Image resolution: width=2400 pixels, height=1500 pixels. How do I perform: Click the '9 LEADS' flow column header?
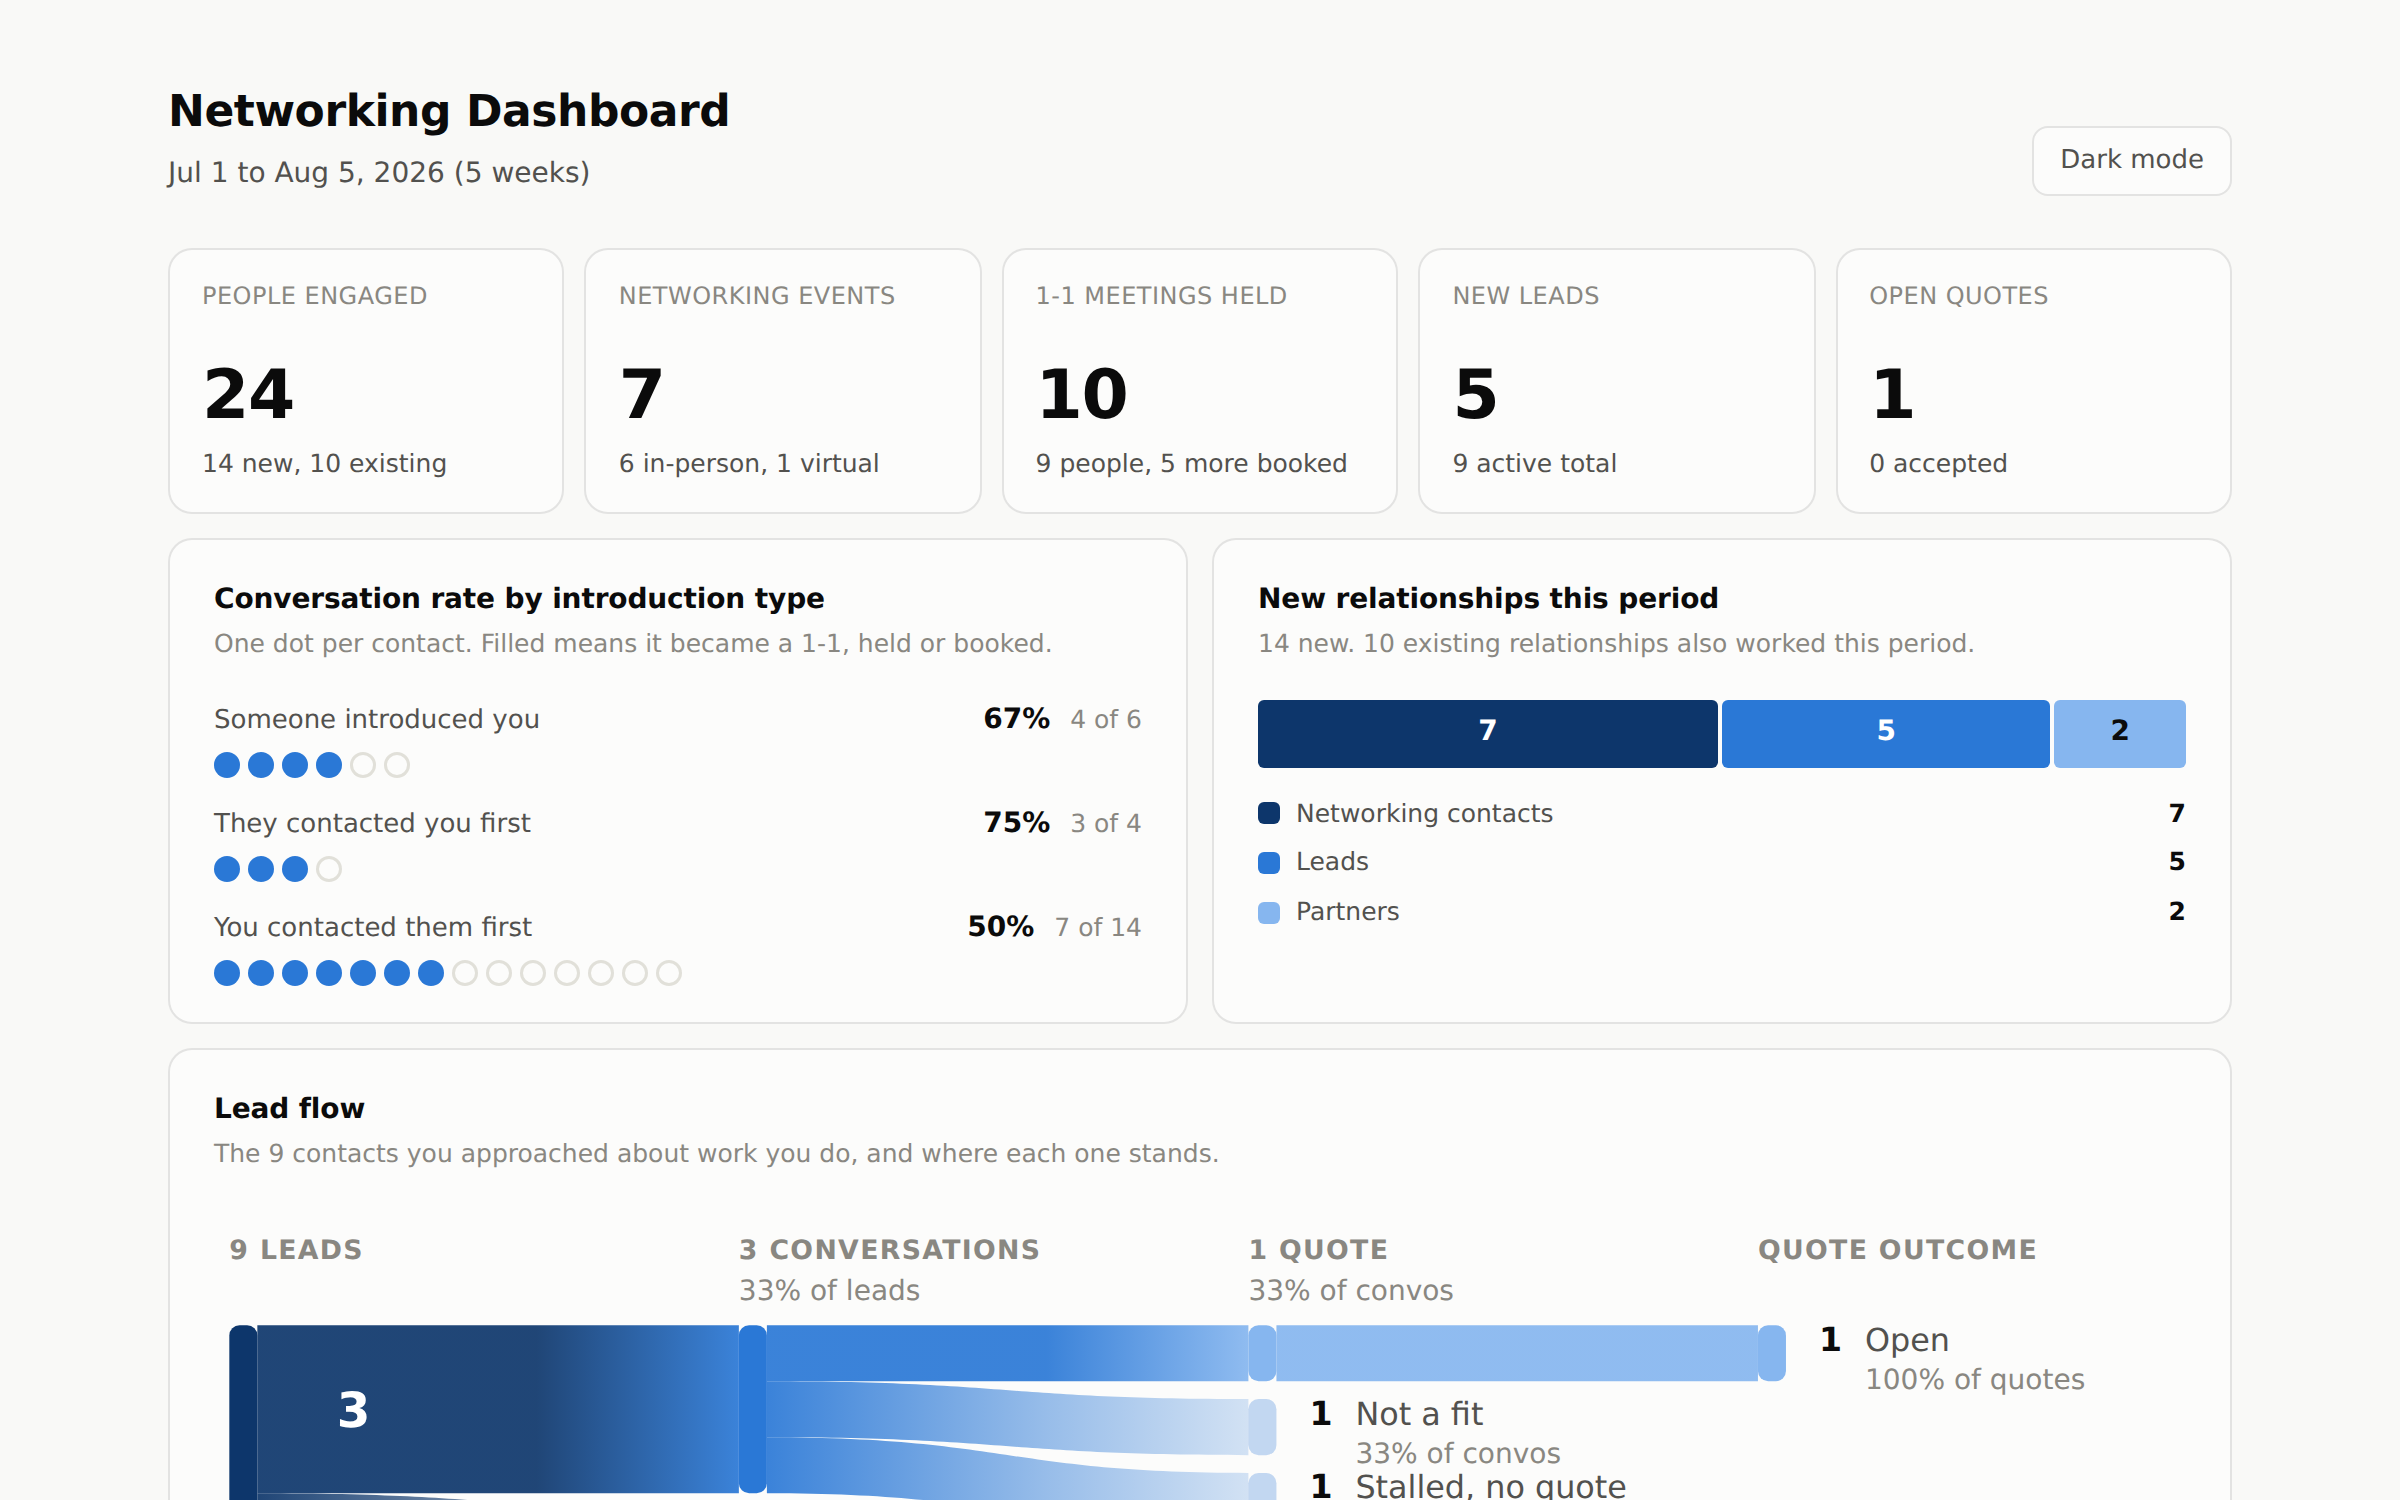(x=296, y=1249)
